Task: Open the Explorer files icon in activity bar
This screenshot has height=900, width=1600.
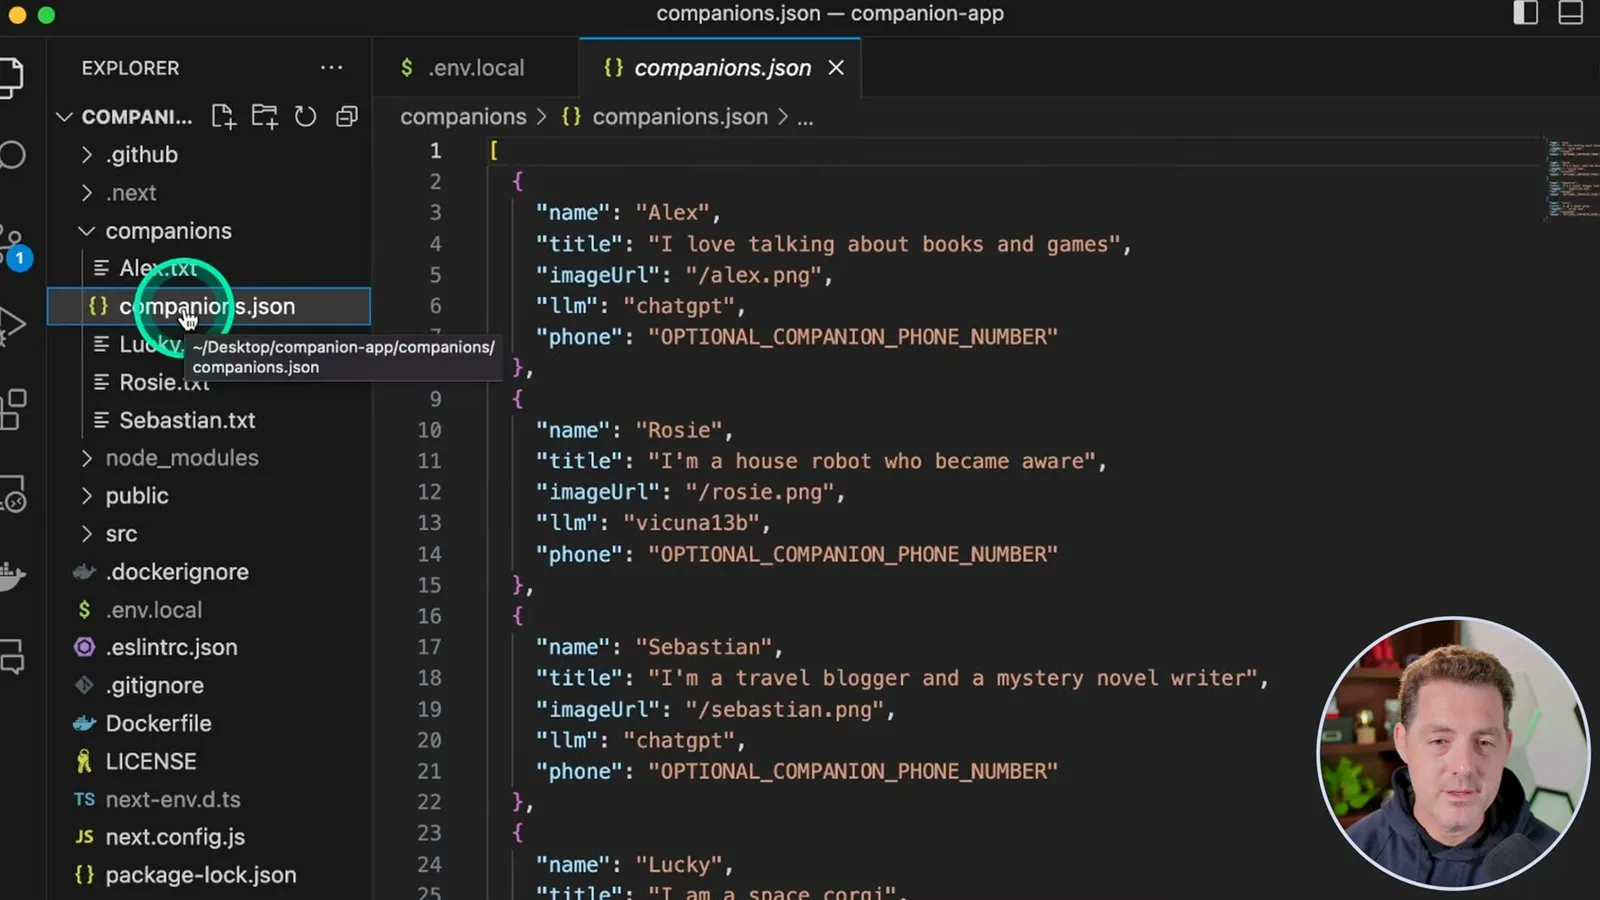Action: tap(12, 78)
